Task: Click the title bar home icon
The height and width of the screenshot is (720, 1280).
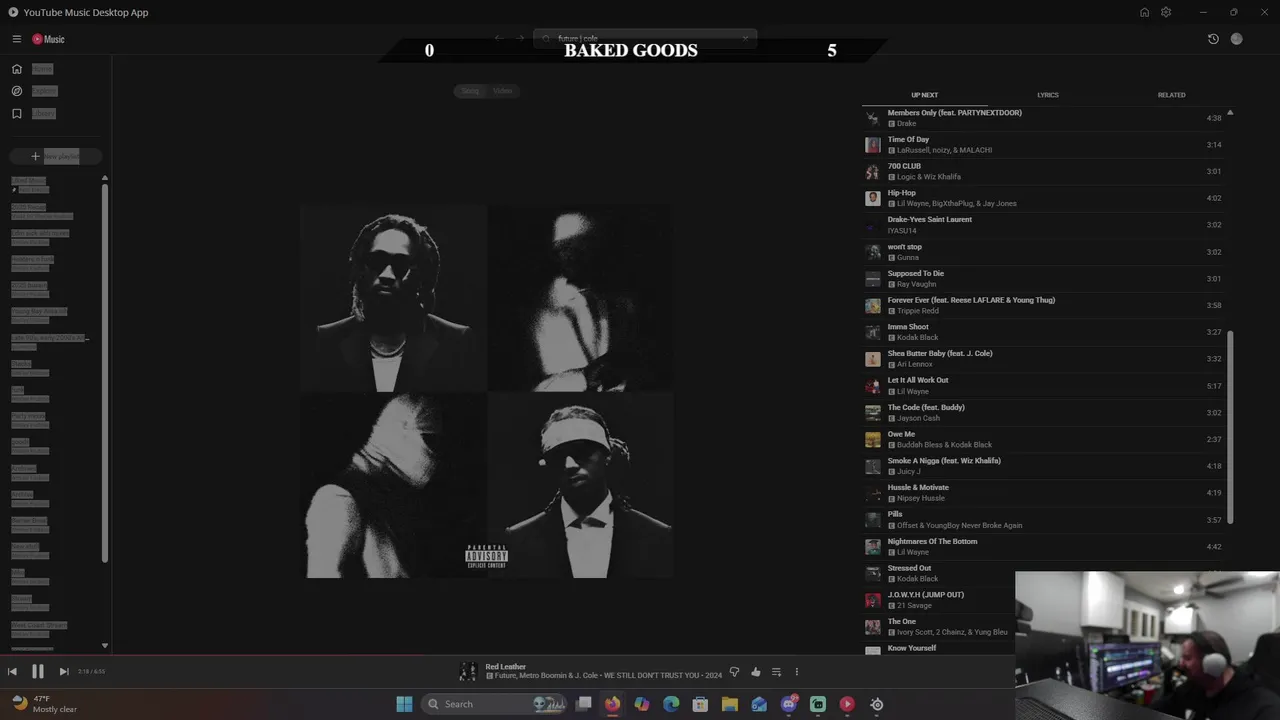Action: point(1144,12)
